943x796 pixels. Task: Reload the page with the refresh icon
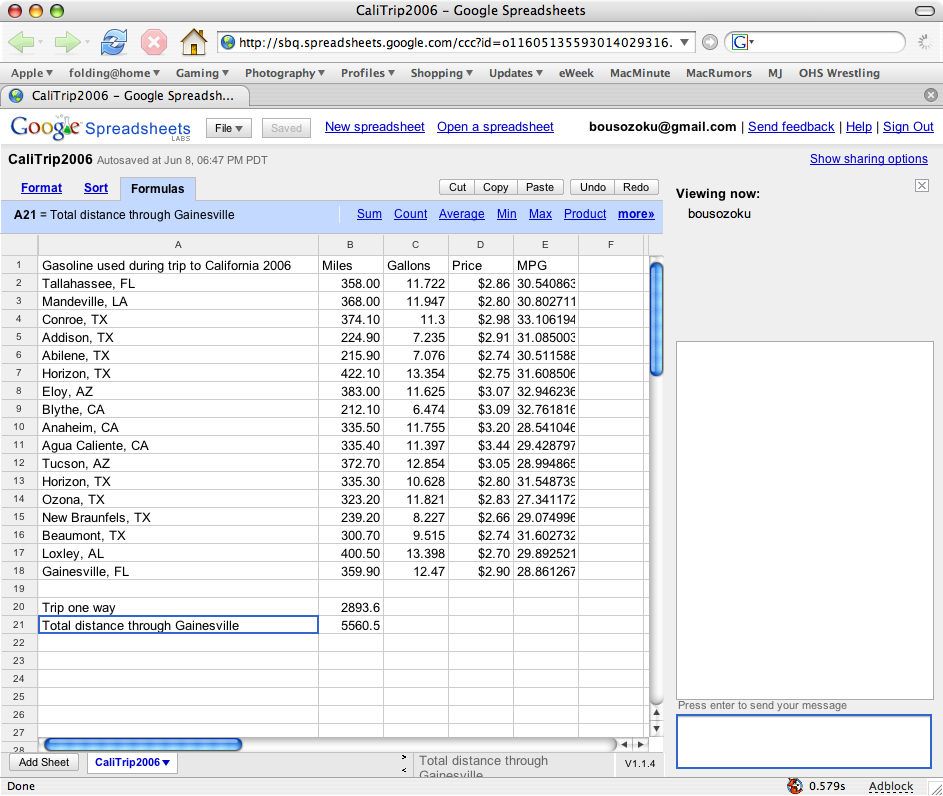[x=114, y=42]
